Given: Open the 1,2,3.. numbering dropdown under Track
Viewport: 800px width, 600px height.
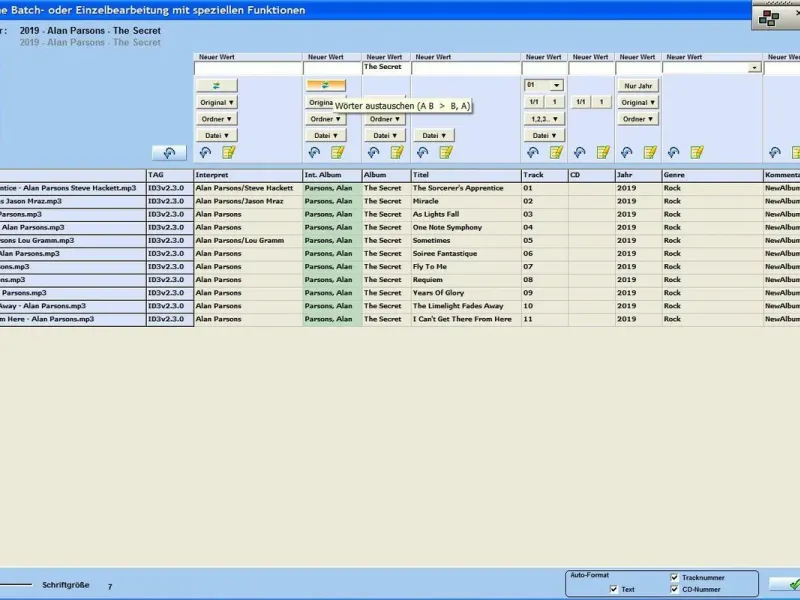Looking at the screenshot, I should tap(544, 119).
